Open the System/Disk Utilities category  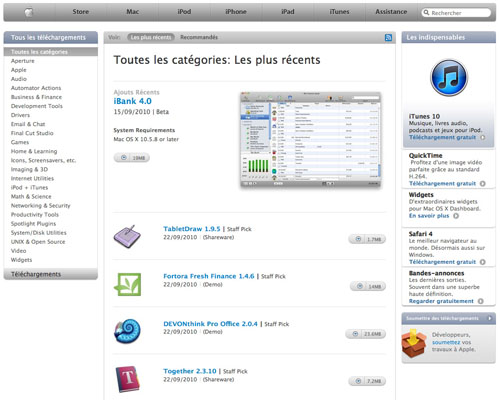coord(39,233)
